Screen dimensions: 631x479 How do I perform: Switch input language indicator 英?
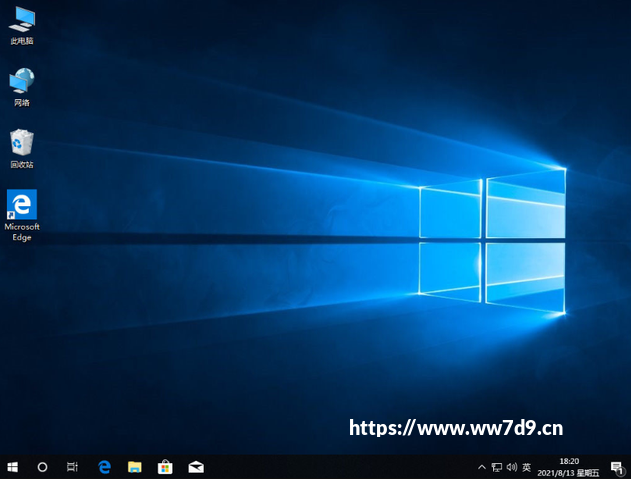526,467
